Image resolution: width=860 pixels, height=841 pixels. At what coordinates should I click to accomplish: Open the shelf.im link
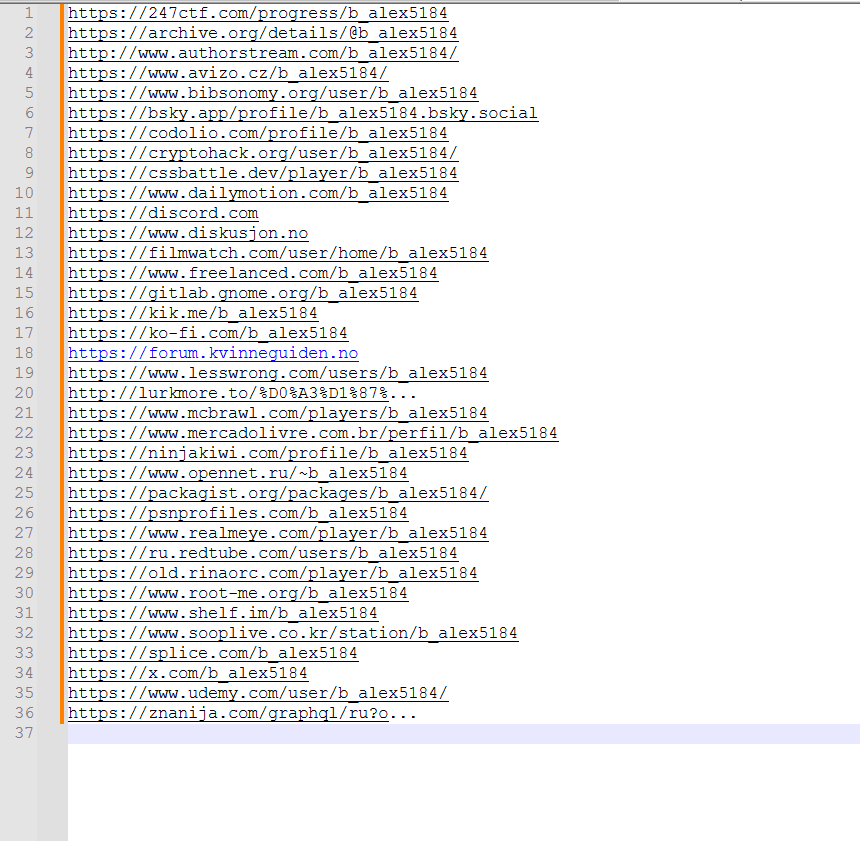[x=223, y=613]
